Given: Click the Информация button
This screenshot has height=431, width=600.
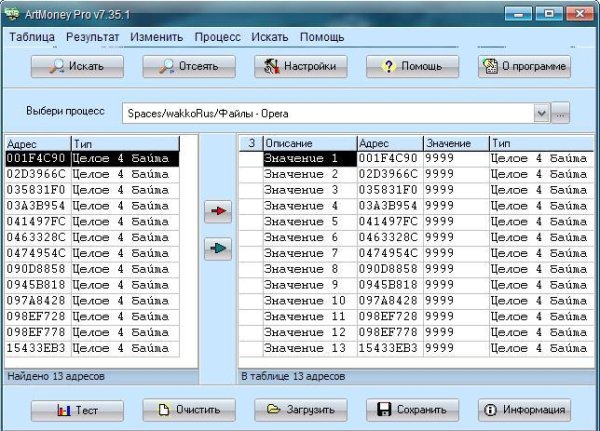Looking at the screenshot, I should [x=524, y=410].
